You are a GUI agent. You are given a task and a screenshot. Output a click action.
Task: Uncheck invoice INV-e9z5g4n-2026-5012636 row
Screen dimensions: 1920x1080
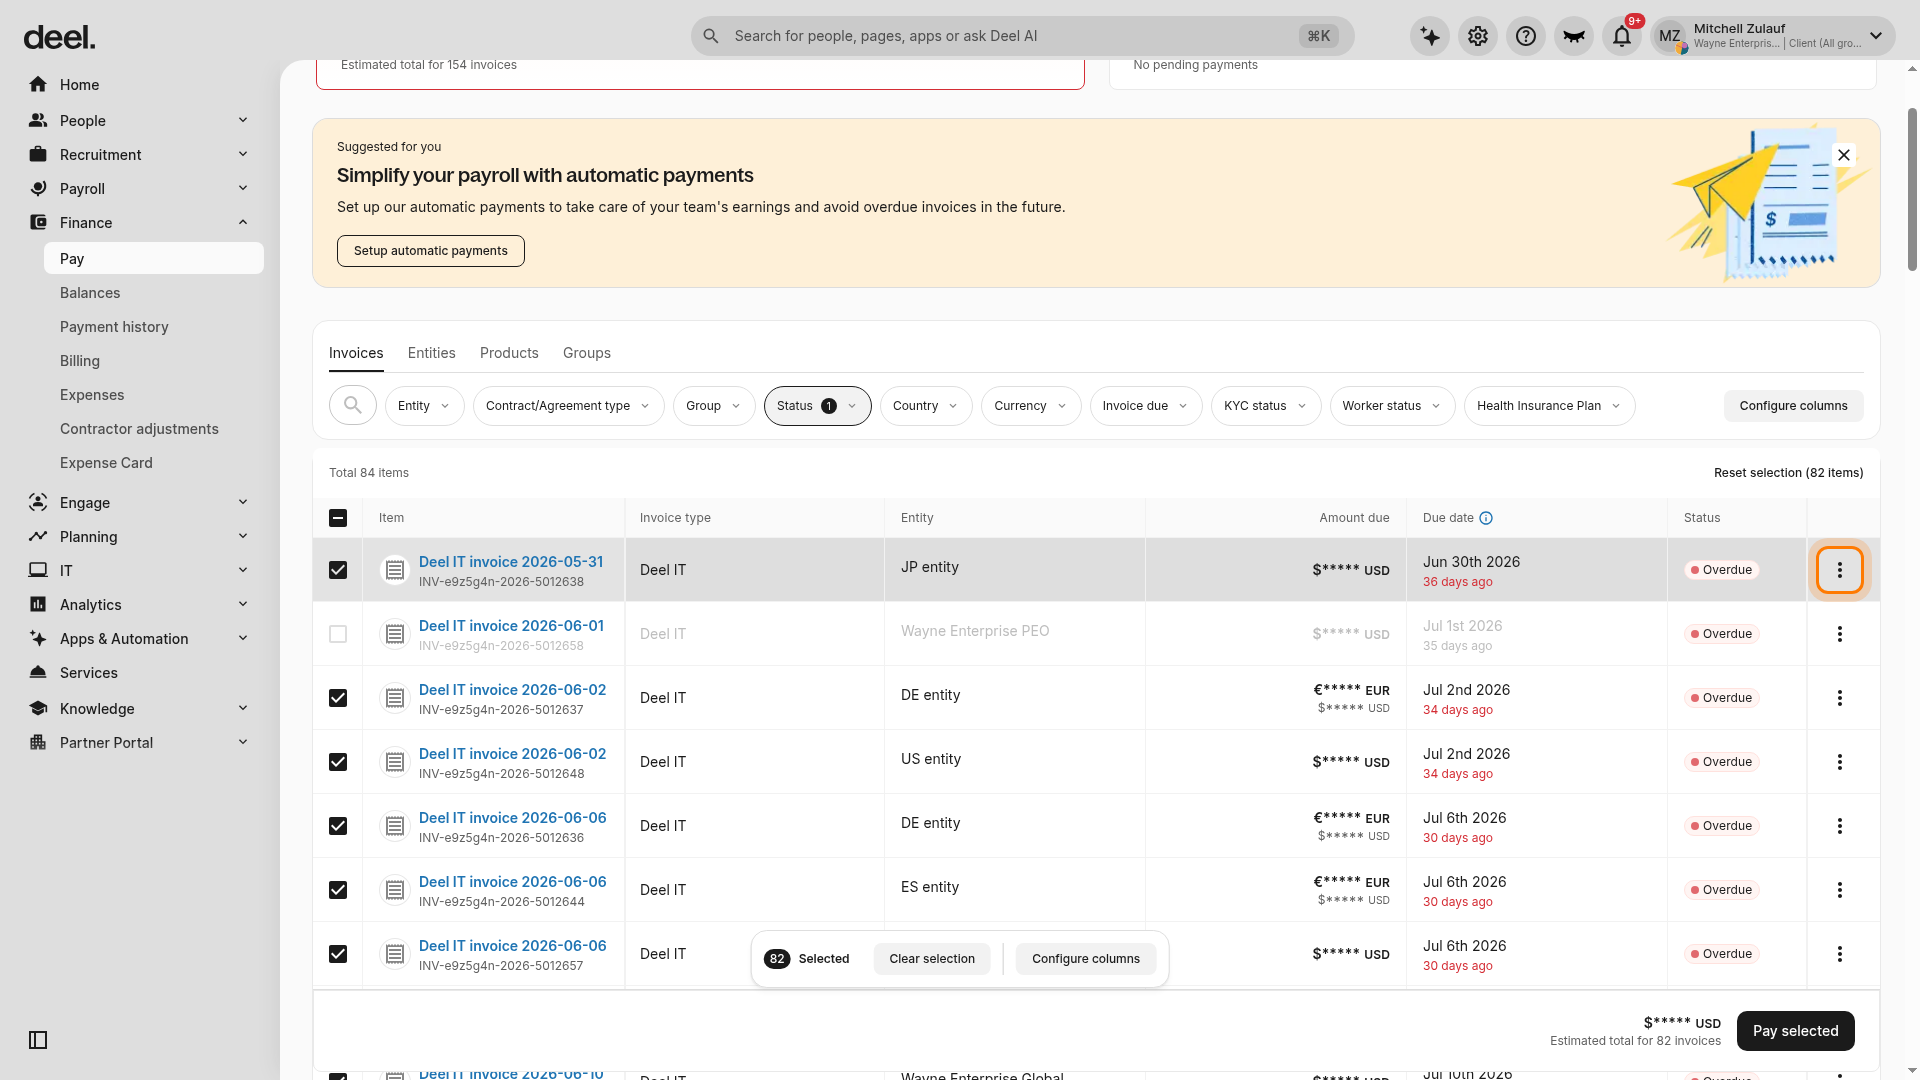click(338, 826)
